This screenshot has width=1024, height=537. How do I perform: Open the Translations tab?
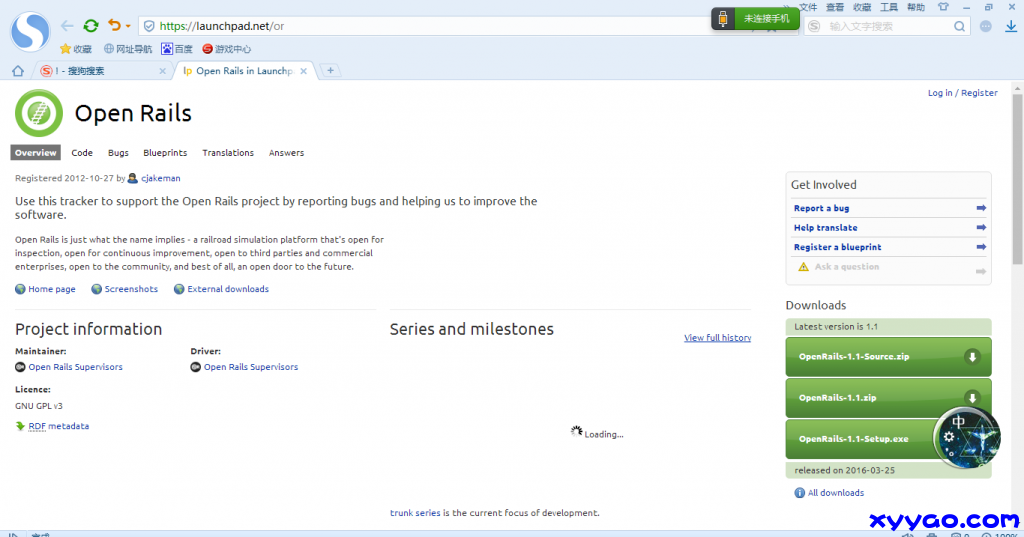tap(228, 153)
